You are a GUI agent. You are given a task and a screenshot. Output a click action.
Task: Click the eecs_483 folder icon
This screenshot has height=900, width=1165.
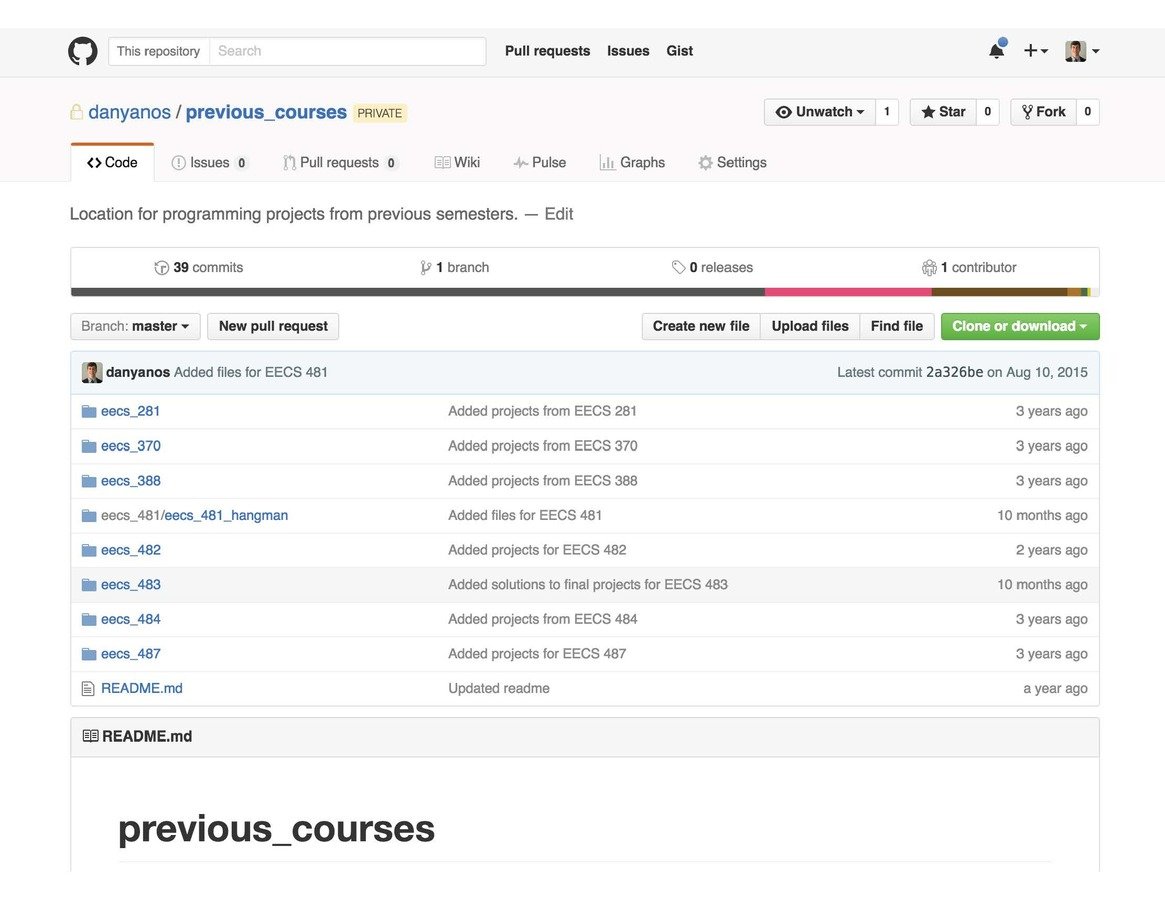(89, 585)
